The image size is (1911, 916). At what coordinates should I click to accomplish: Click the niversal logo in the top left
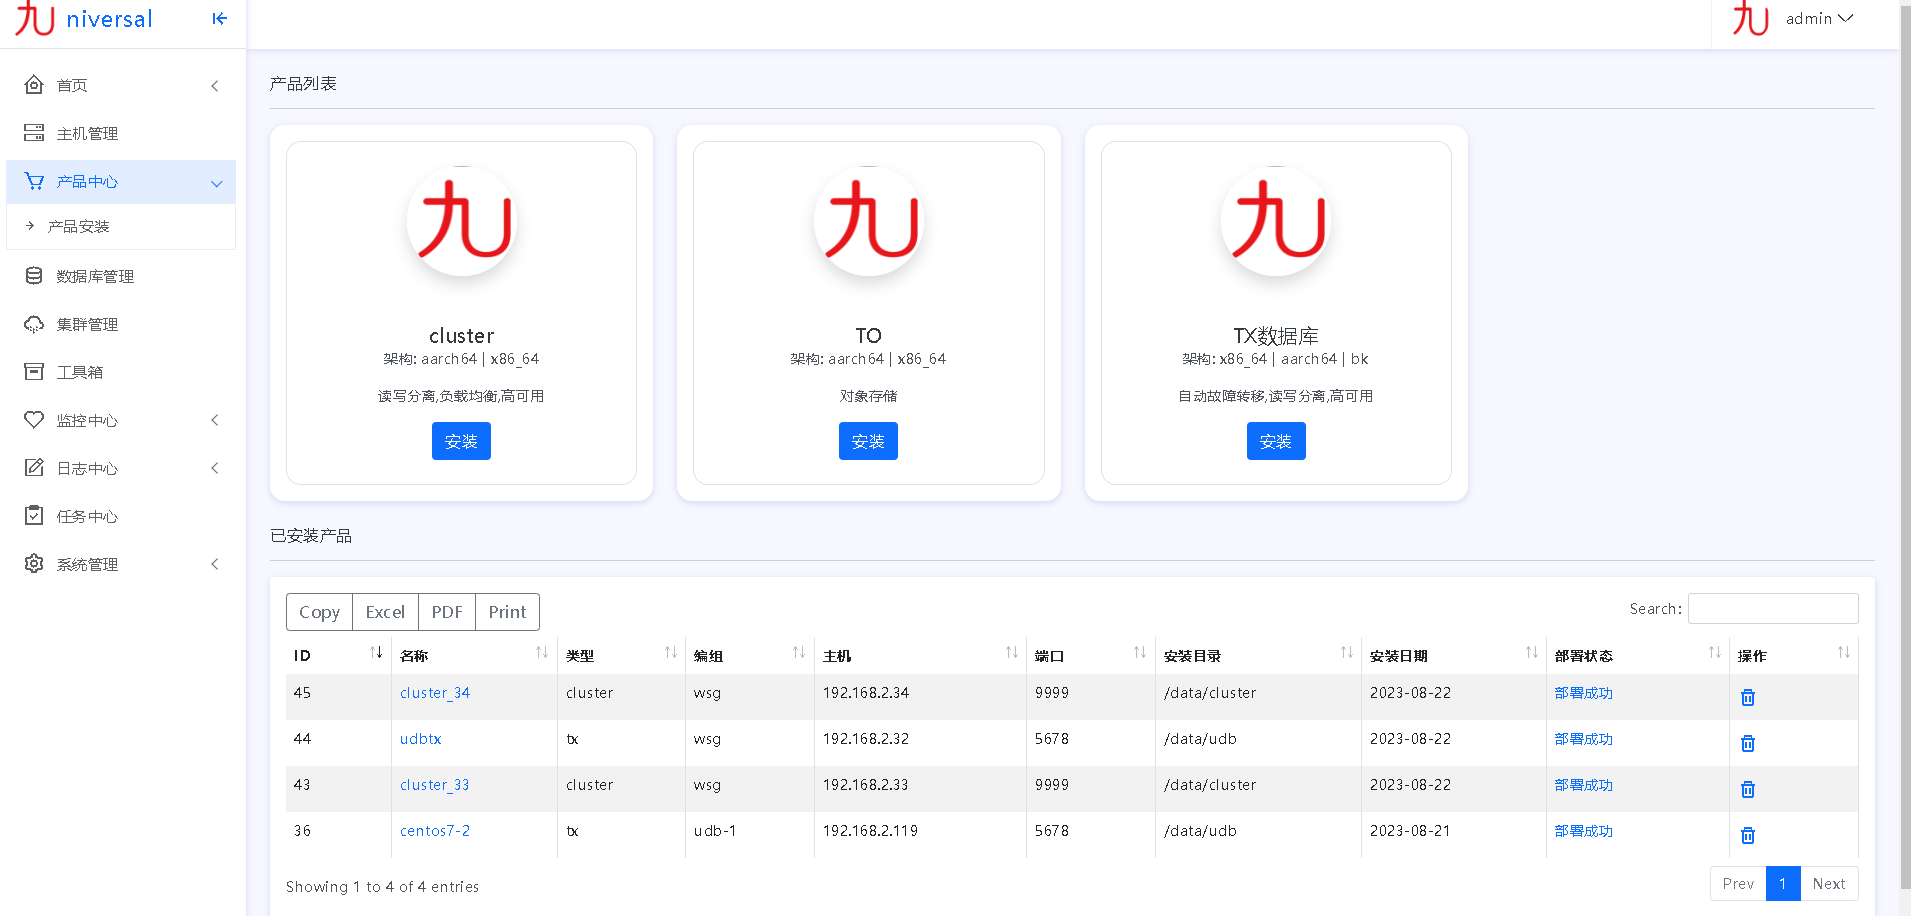coord(83,19)
